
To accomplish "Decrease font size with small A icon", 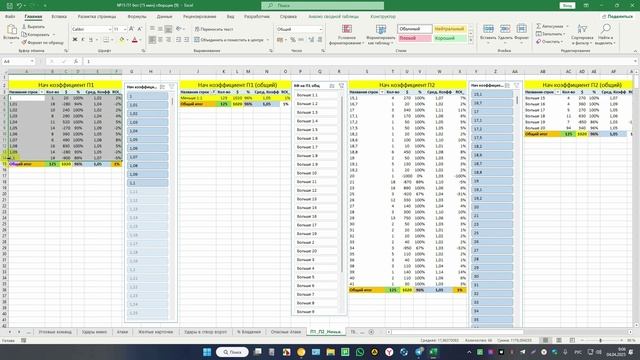I will [x=140, y=29].
